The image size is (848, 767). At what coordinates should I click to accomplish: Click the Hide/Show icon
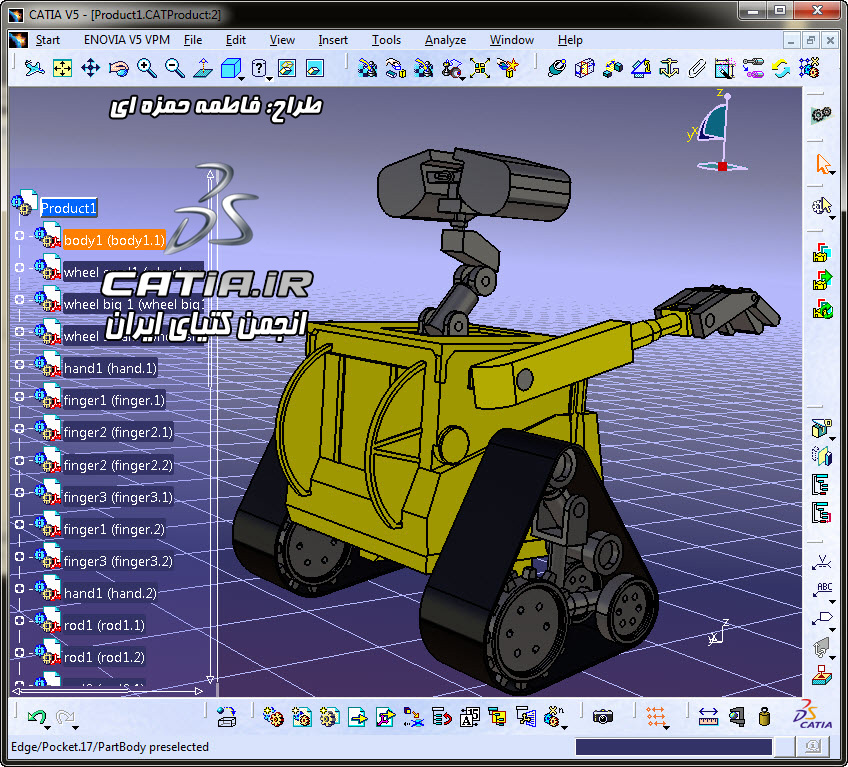coord(287,69)
